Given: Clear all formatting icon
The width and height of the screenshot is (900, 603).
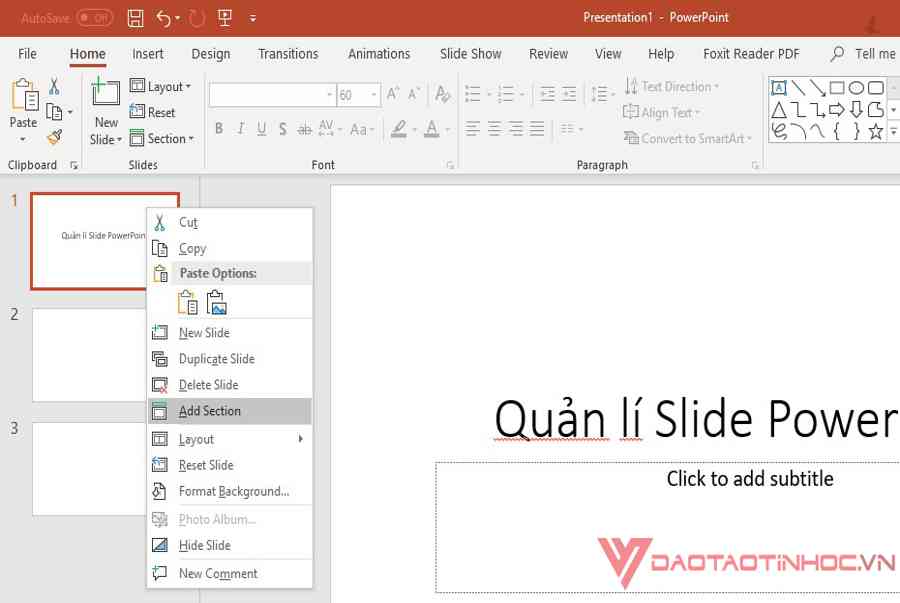Looking at the screenshot, I should pyautogui.click(x=442, y=94).
